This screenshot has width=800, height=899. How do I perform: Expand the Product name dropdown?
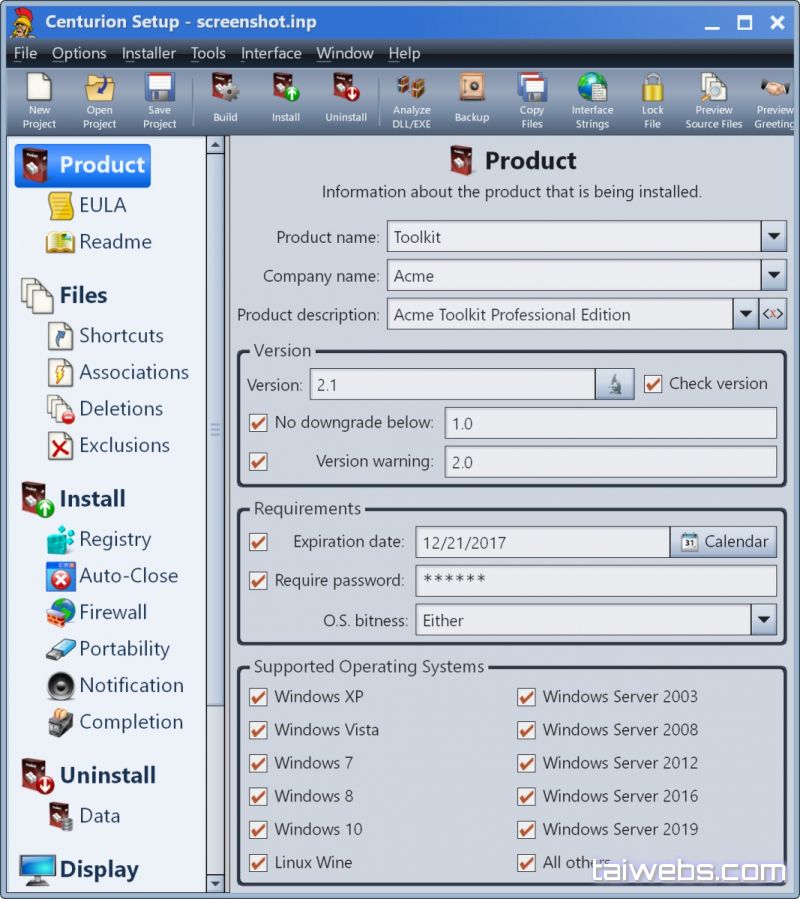click(773, 237)
